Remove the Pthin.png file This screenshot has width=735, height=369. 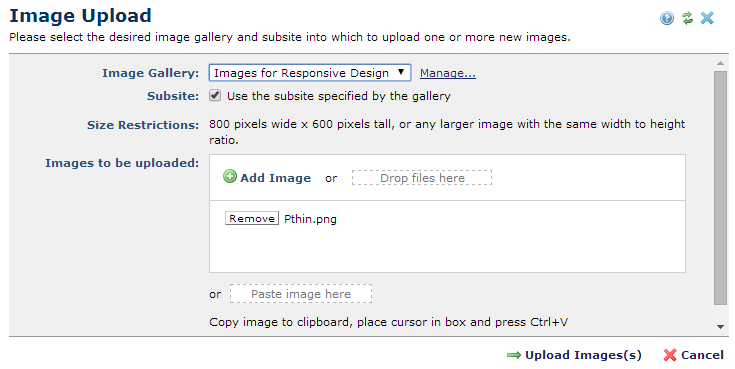[x=252, y=218]
